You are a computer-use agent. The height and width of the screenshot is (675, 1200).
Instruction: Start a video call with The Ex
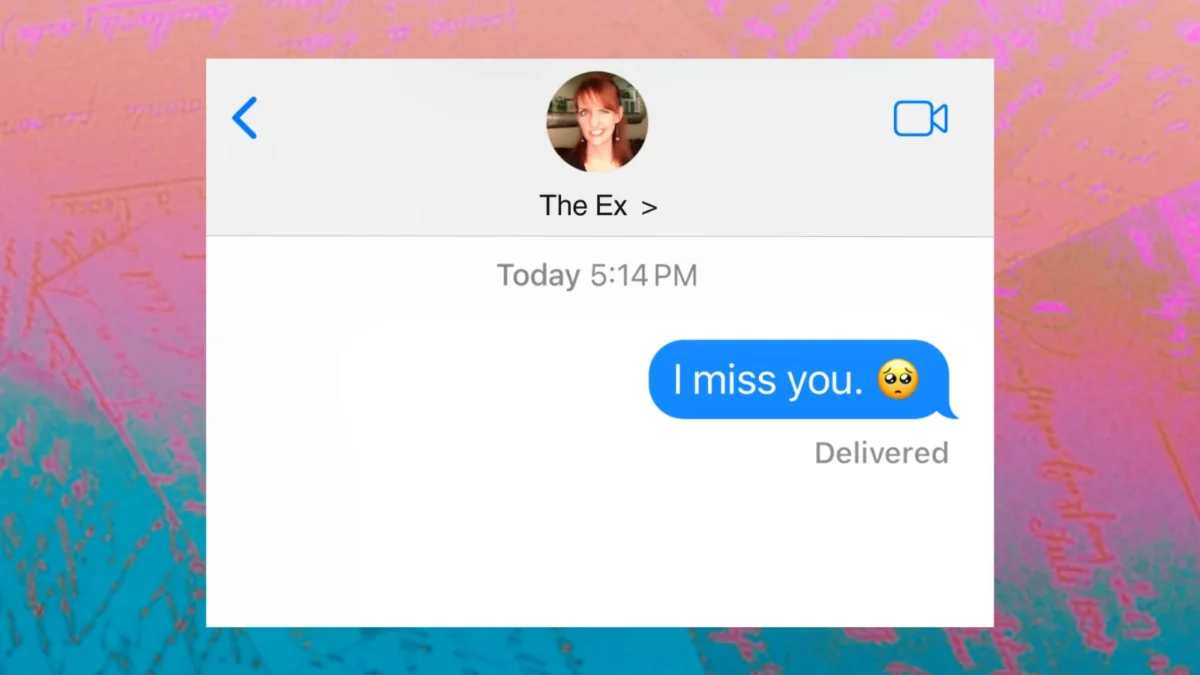(920, 119)
